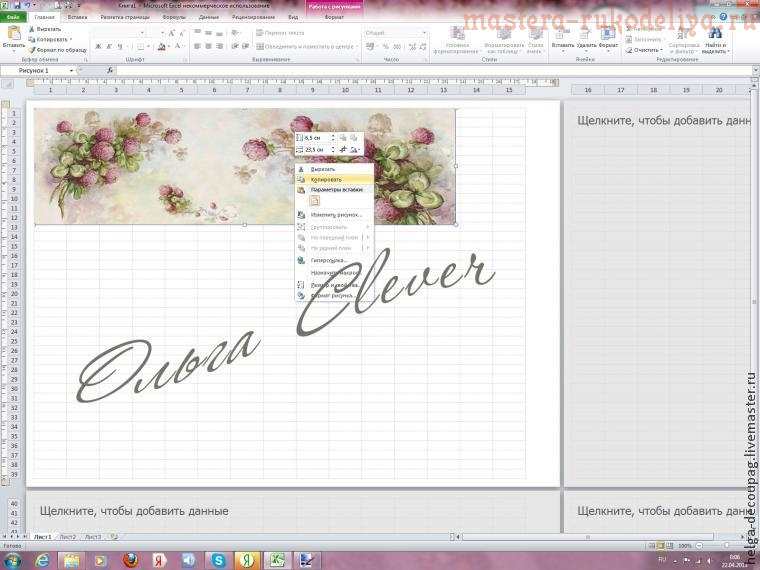The width and height of the screenshot is (760, 570).
Task: Click the blue help question mark icon
Action: (x=723, y=17)
